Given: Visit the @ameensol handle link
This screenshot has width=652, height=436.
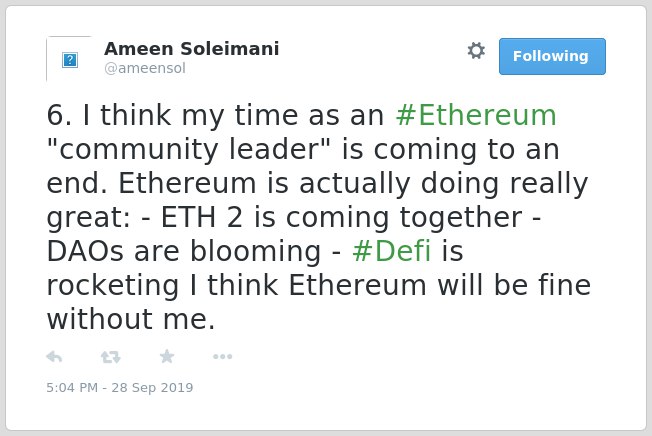Looking at the screenshot, I should pyautogui.click(x=145, y=68).
